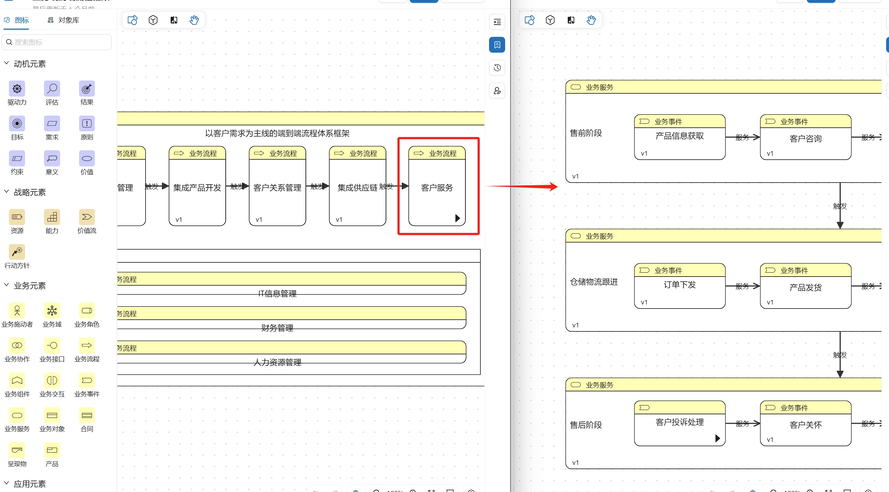Select the 业务角色 element icon
889x492 pixels.
(x=87, y=311)
